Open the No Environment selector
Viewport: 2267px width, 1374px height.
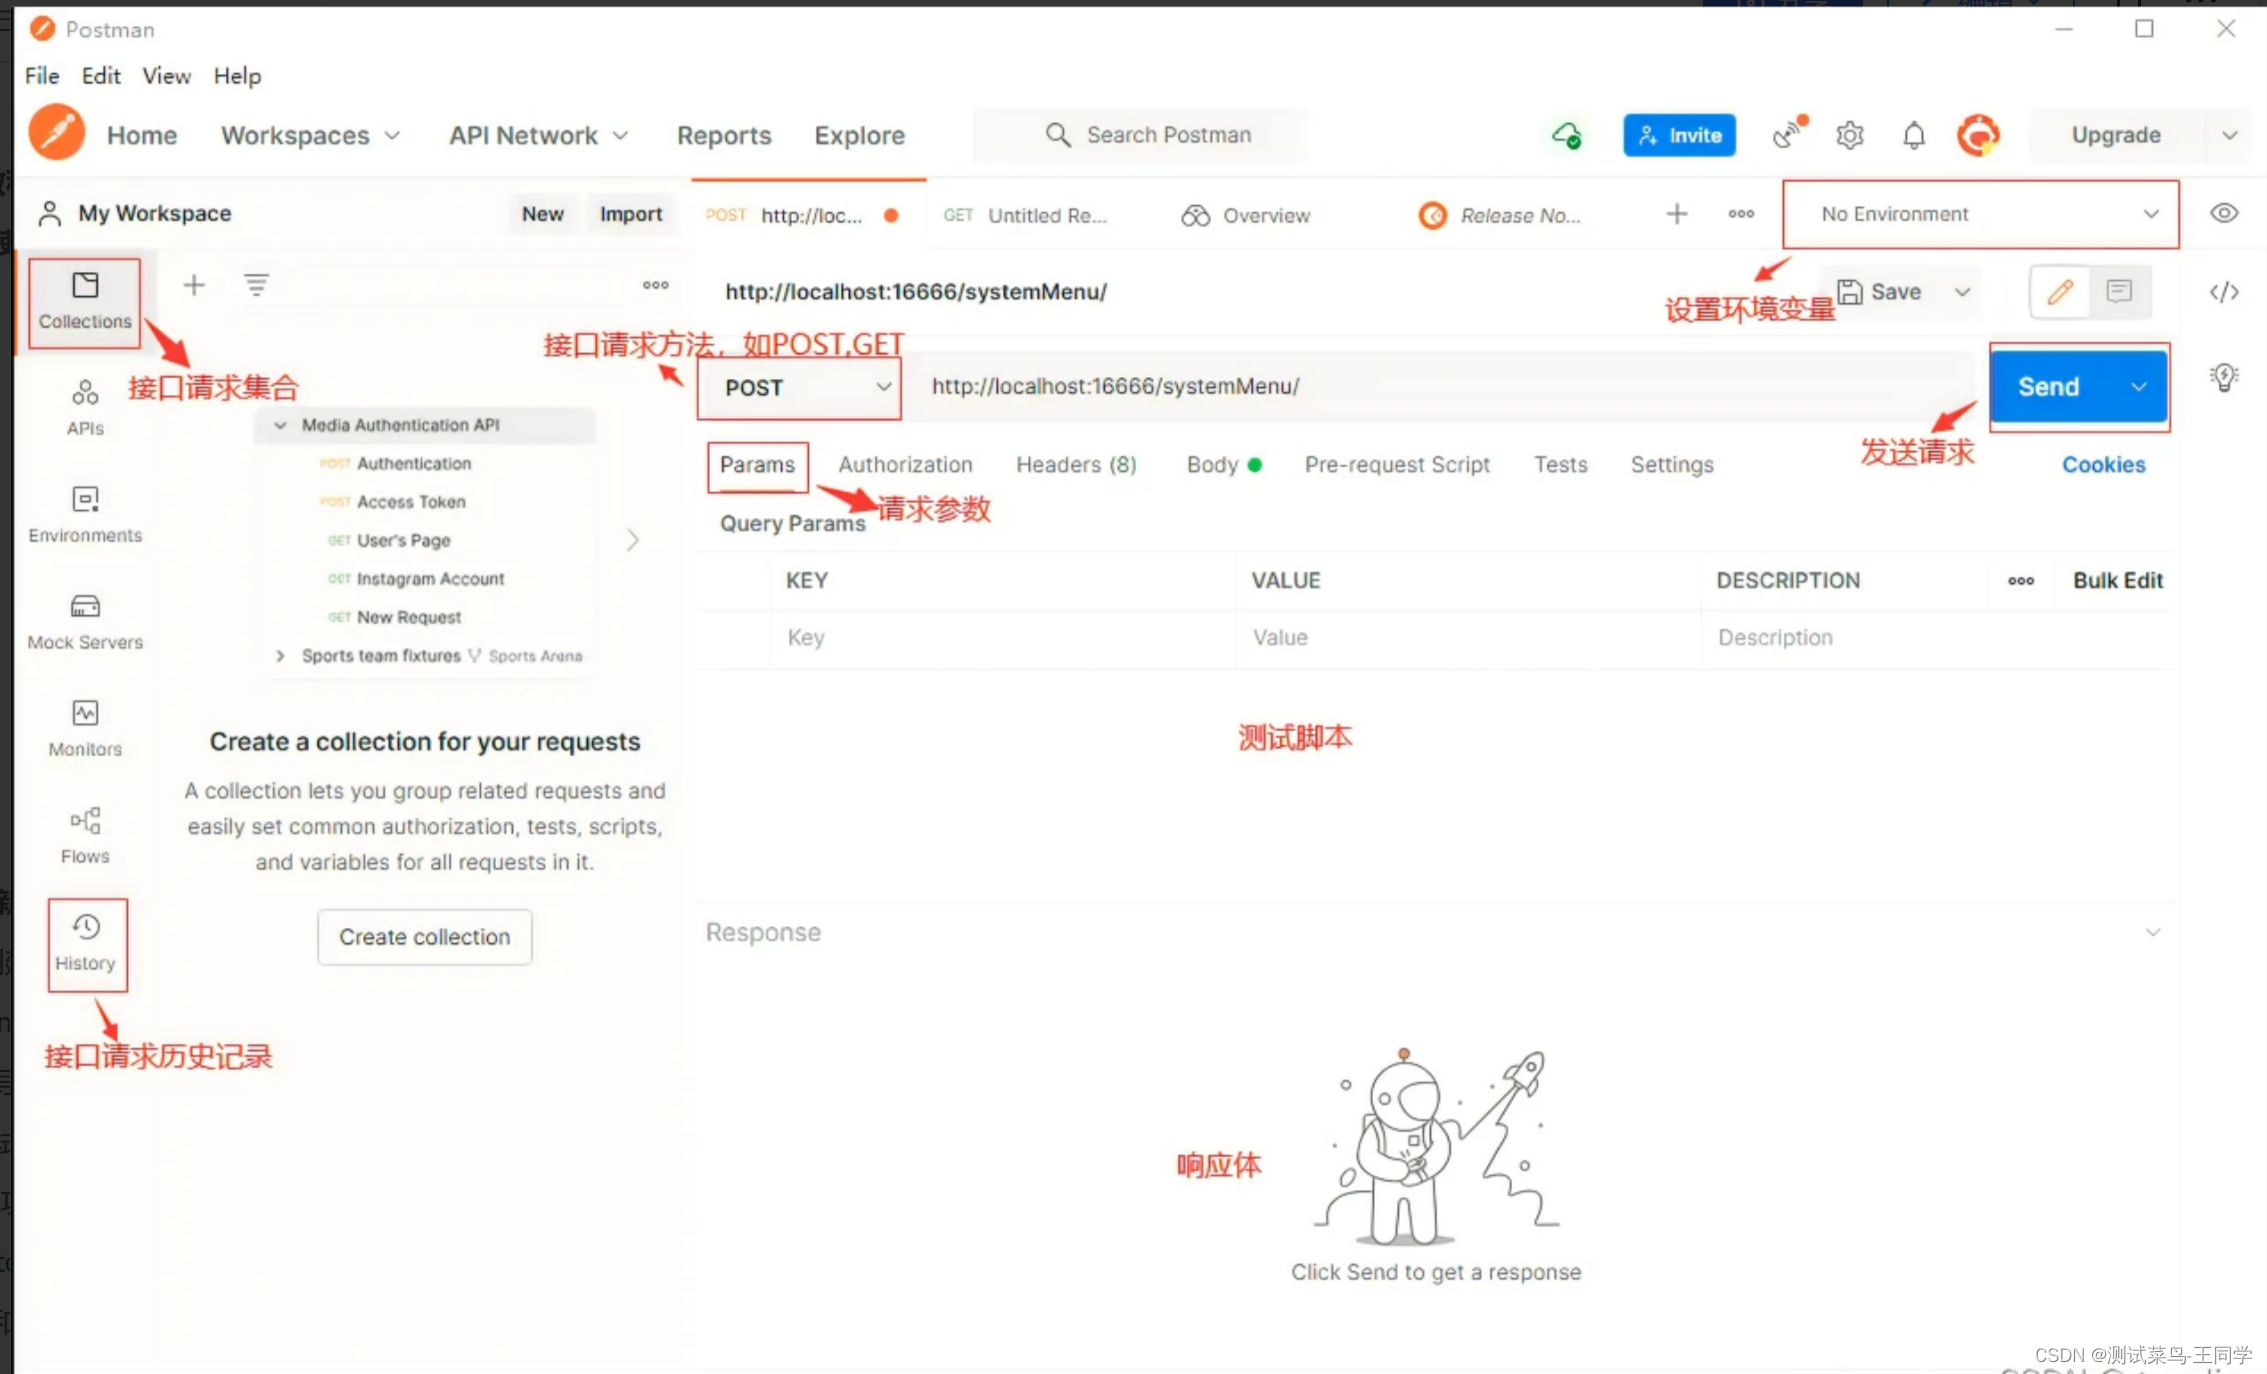[x=1980, y=214]
